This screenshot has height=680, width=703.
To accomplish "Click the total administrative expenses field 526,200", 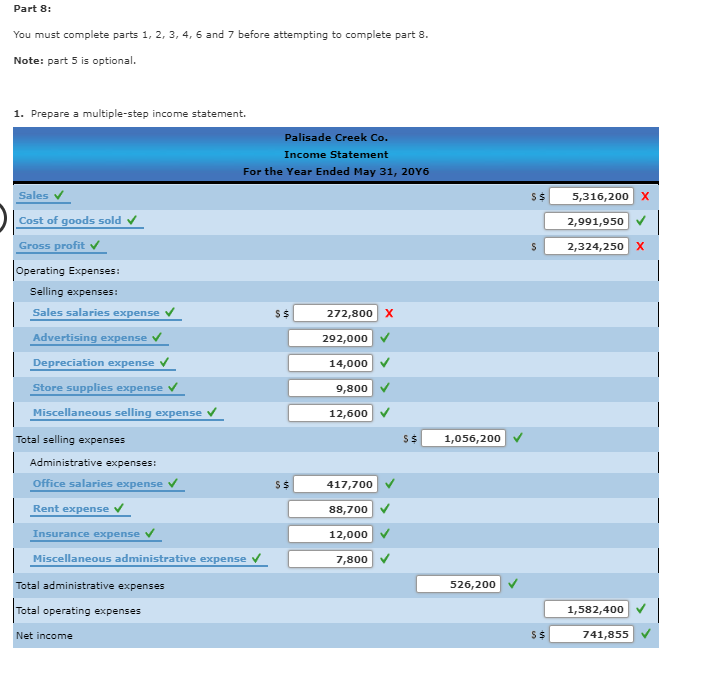I will 458,585.
